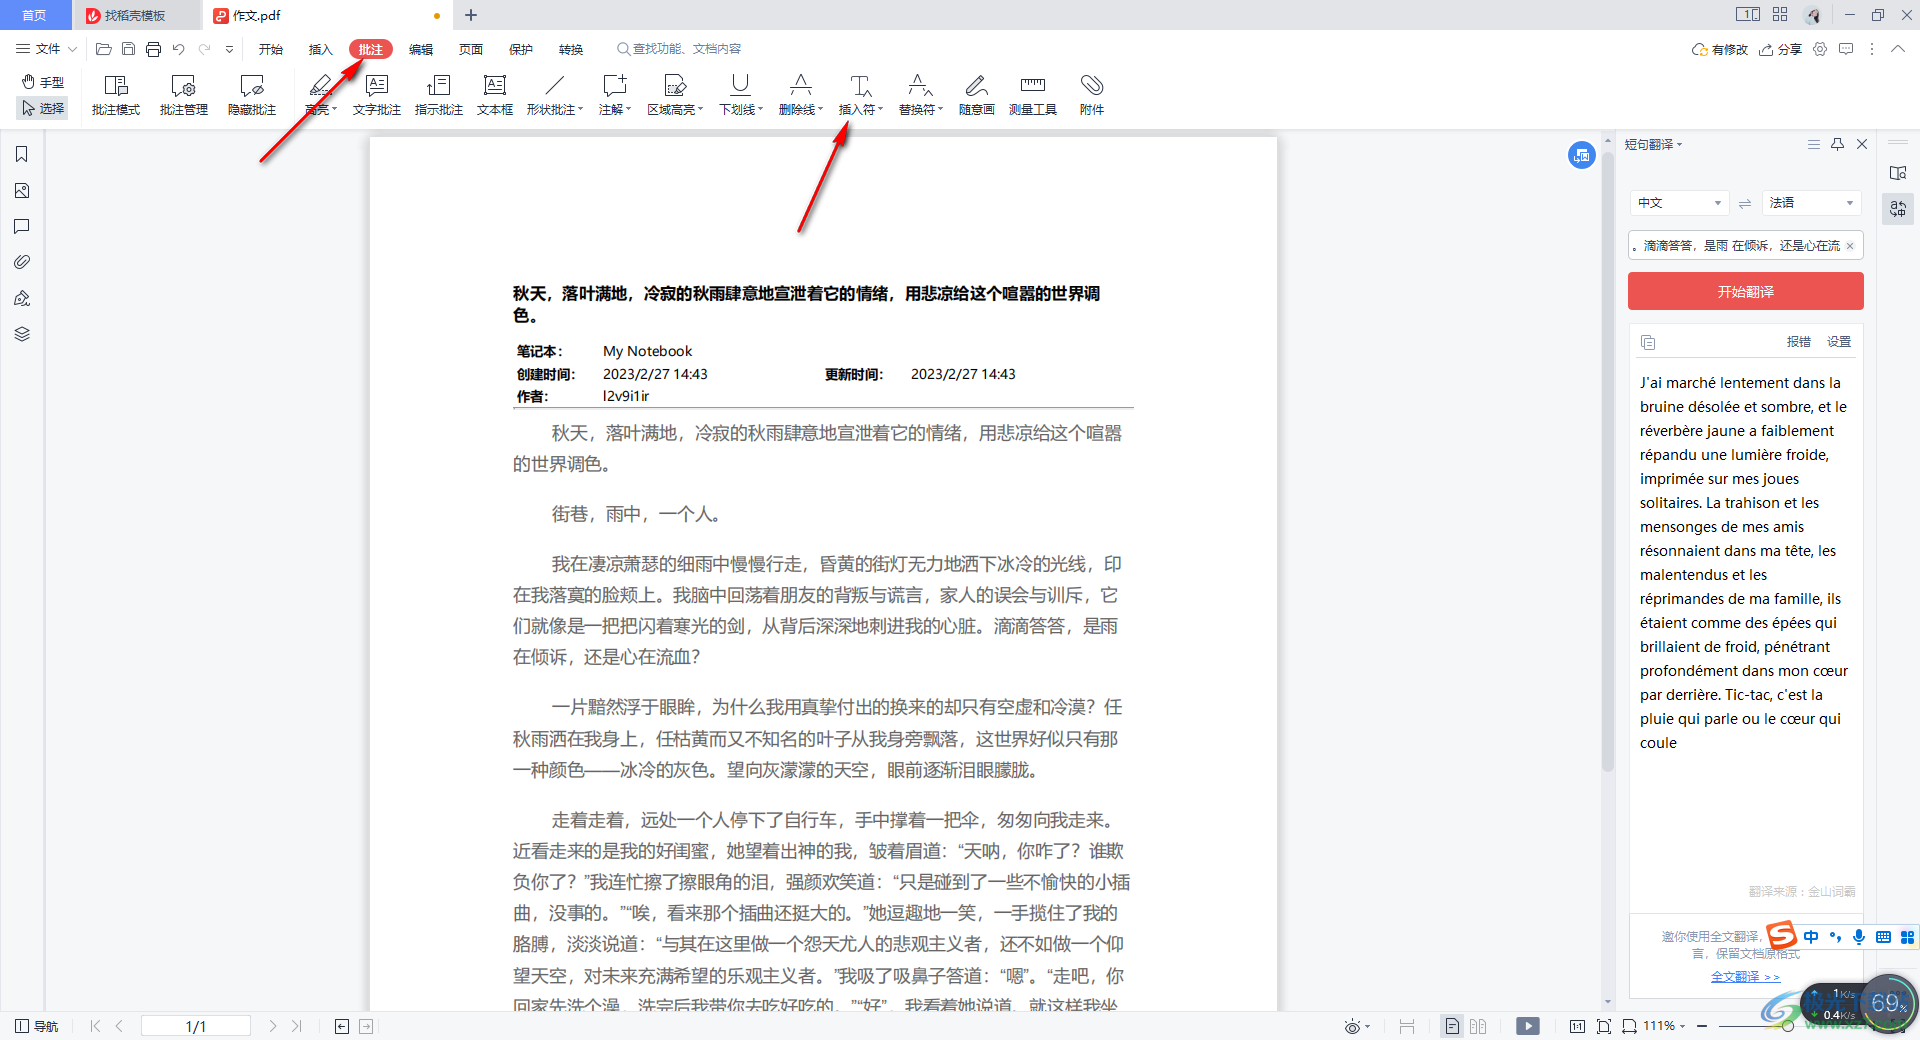Open the comments sidebar panel

pyautogui.click(x=22, y=226)
